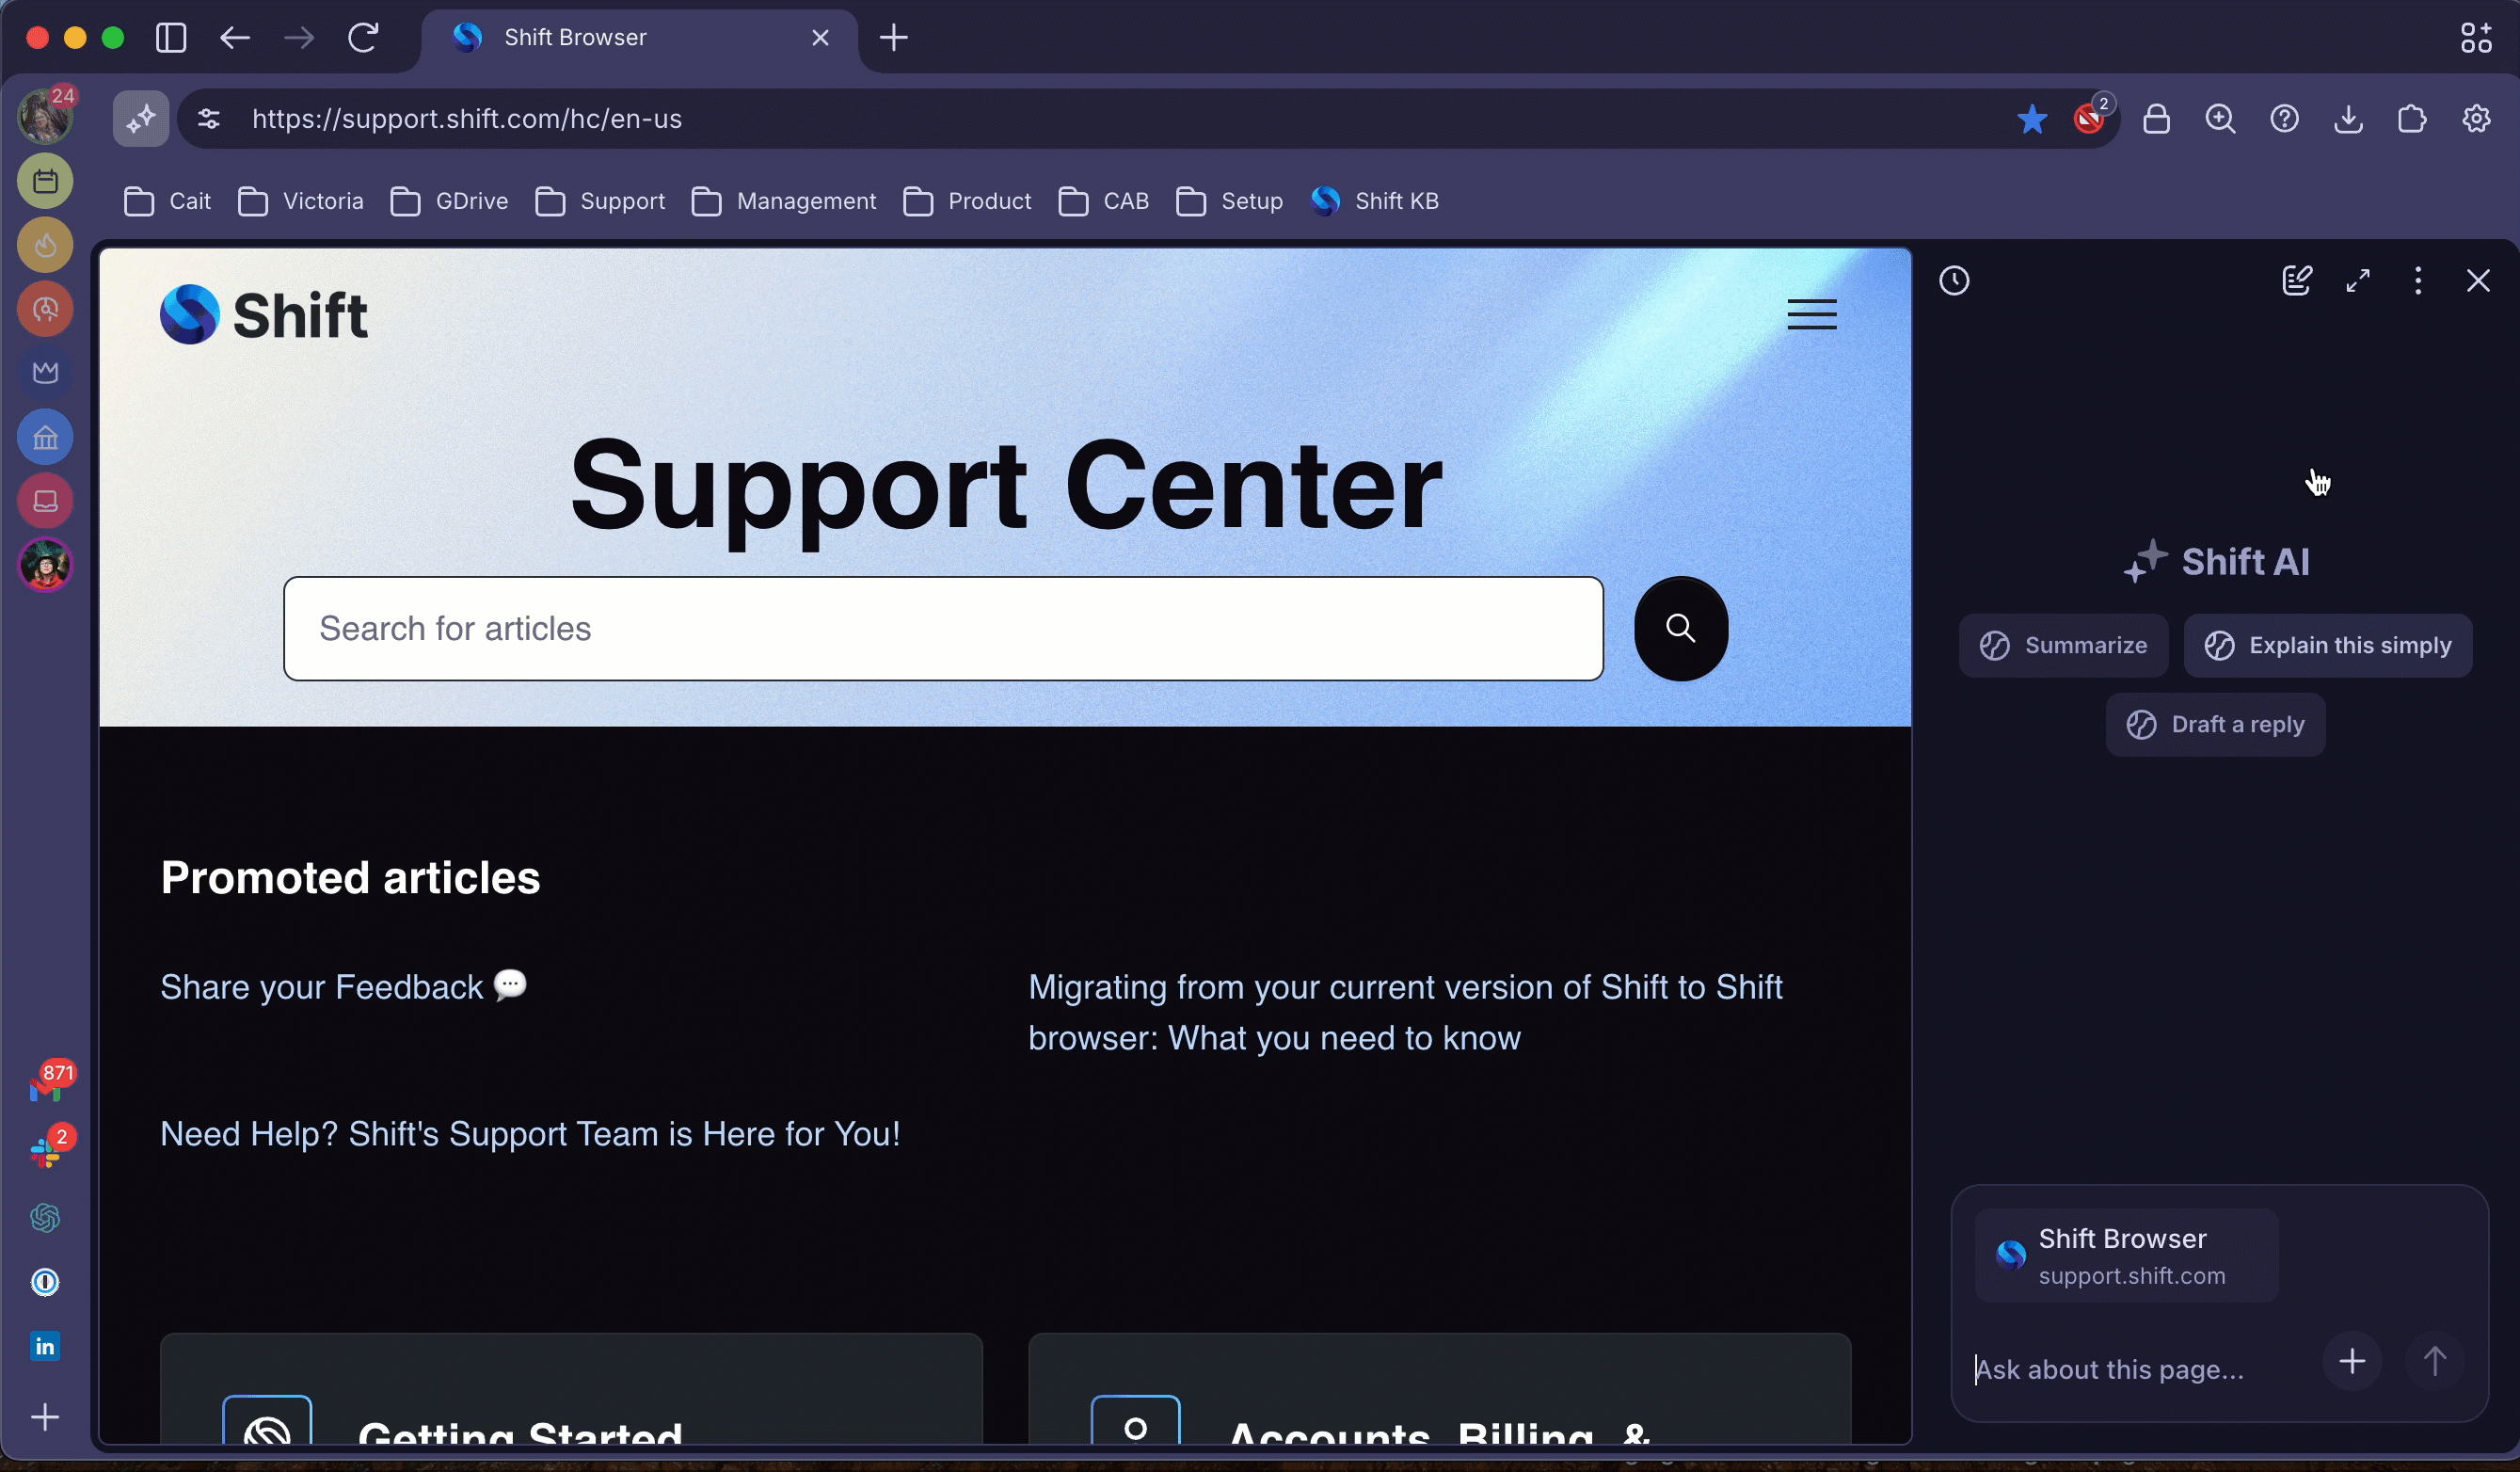Click the Shift logo on support page
This screenshot has width=2520, height=1472.
(264, 315)
